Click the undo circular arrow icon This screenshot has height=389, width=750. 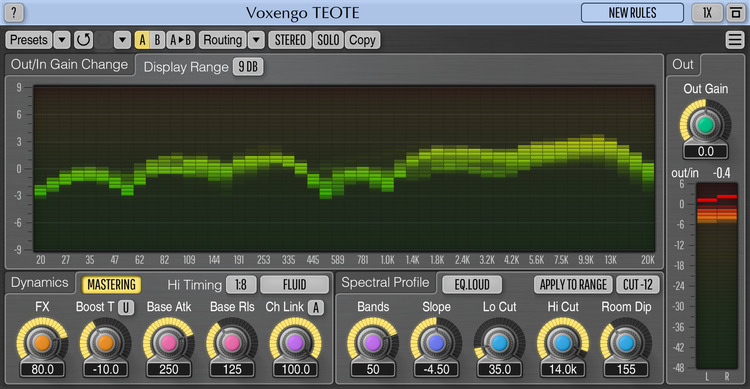click(83, 40)
